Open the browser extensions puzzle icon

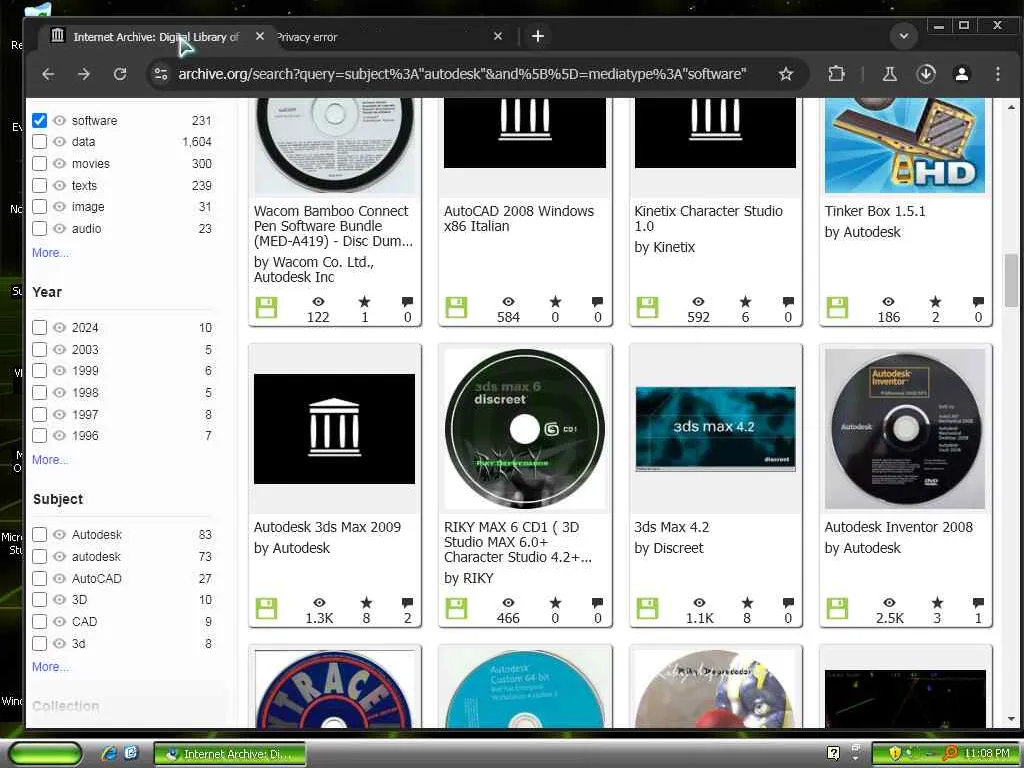tap(836, 74)
